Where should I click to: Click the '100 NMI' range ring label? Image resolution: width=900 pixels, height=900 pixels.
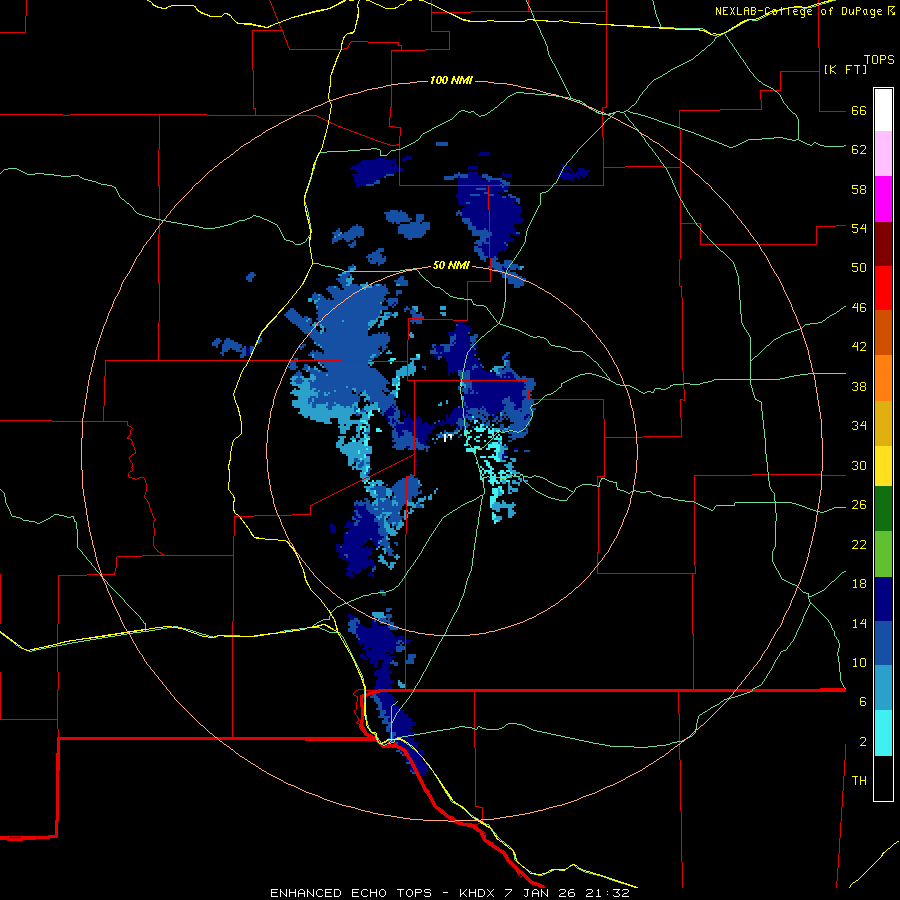click(x=451, y=80)
